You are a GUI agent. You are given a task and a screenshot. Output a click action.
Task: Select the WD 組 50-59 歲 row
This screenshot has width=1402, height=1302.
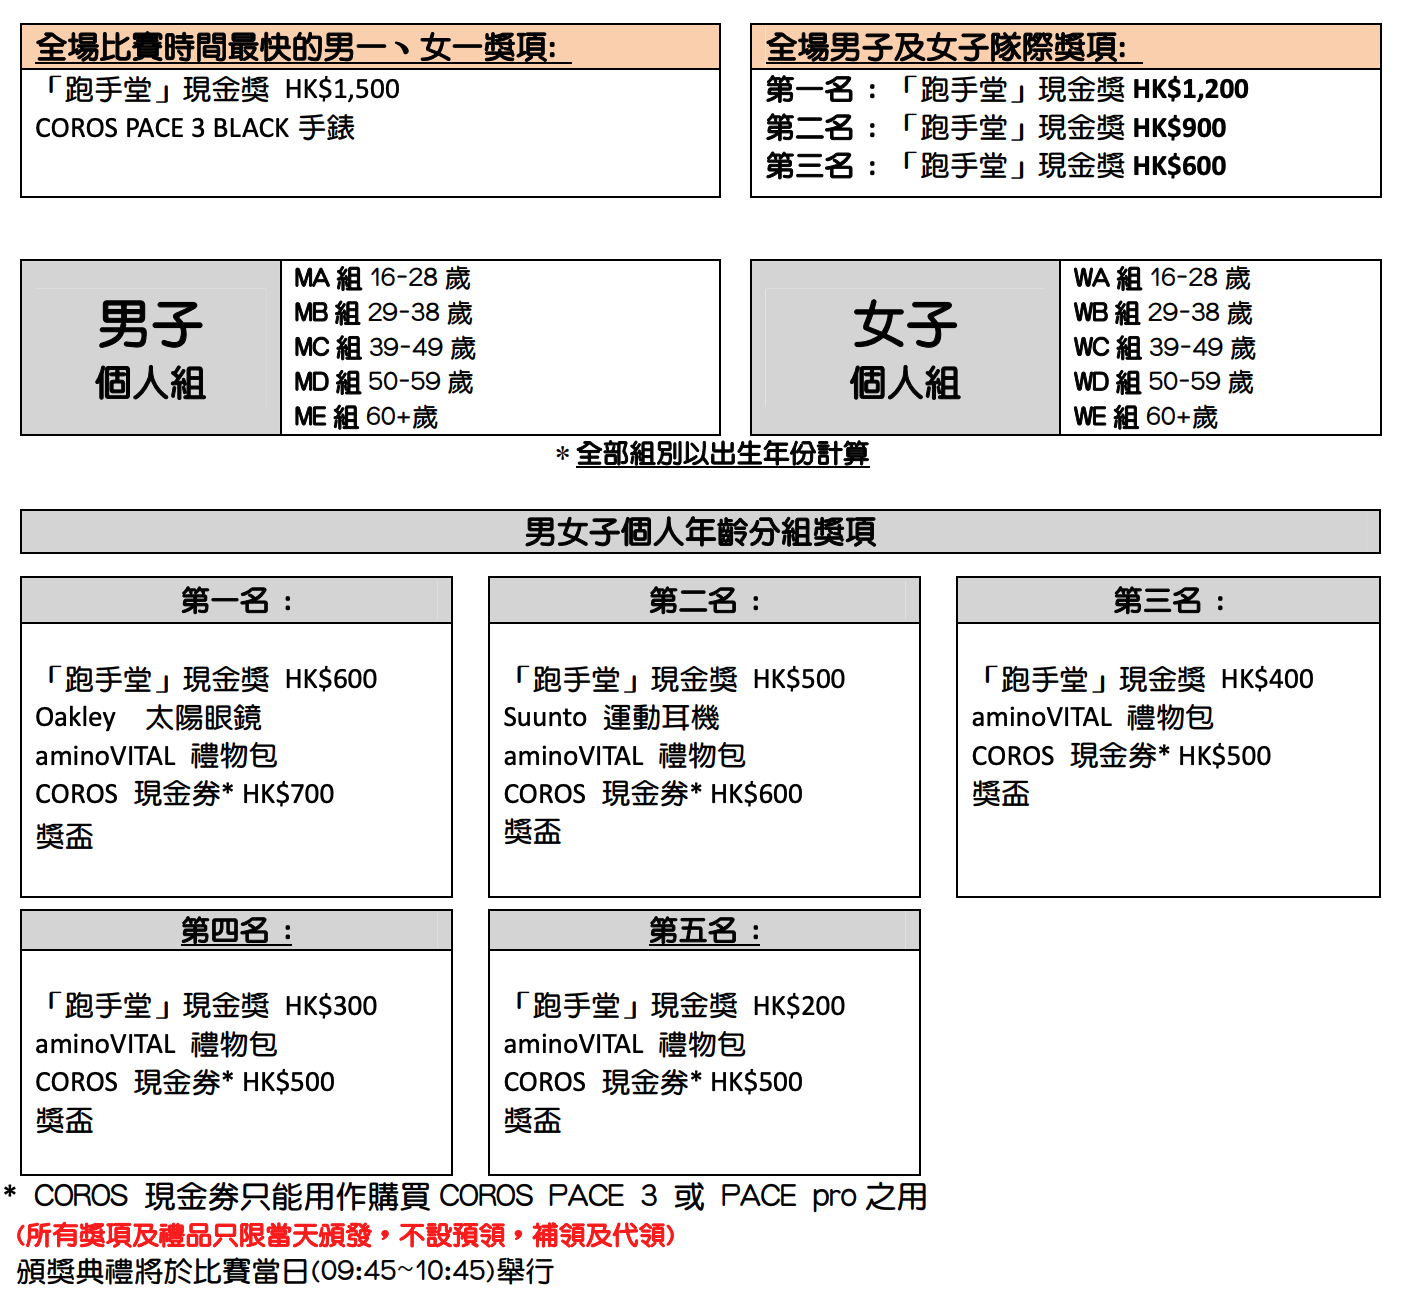click(x=1164, y=382)
